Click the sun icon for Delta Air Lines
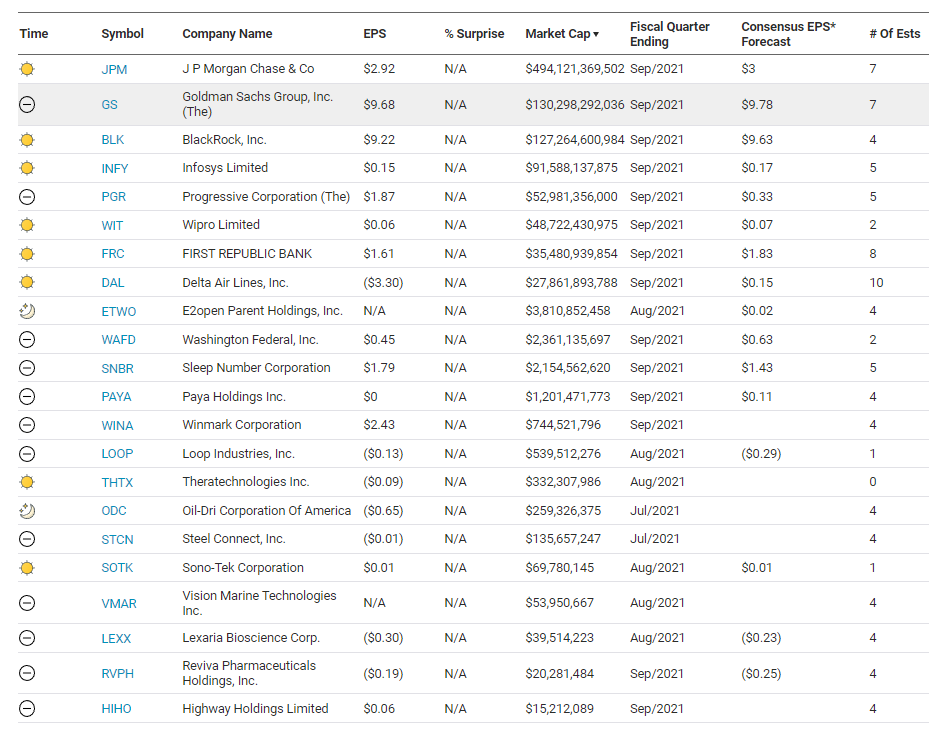Screen dimensions: 929x735 pos(27,283)
